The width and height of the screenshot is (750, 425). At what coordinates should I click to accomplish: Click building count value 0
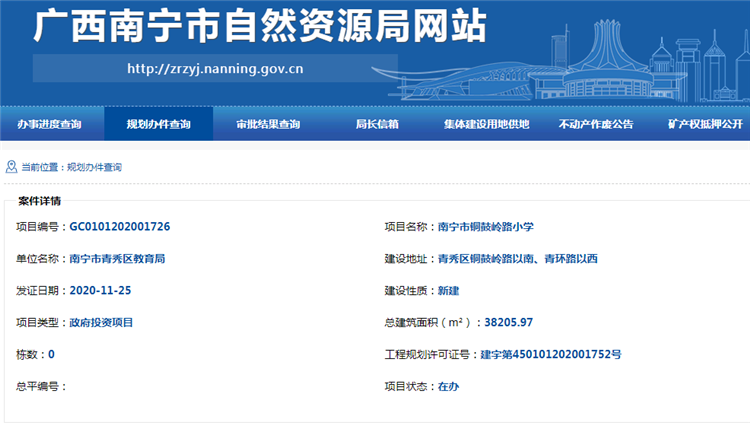tap(51, 355)
